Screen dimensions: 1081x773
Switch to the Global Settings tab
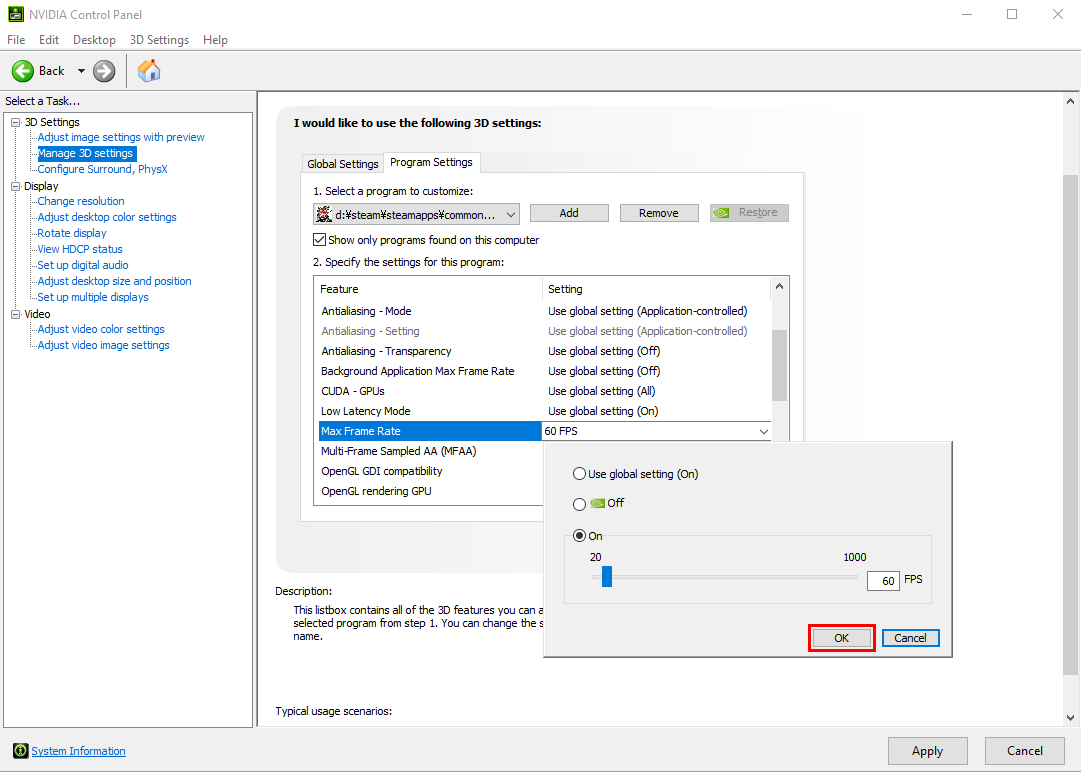[343, 163]
